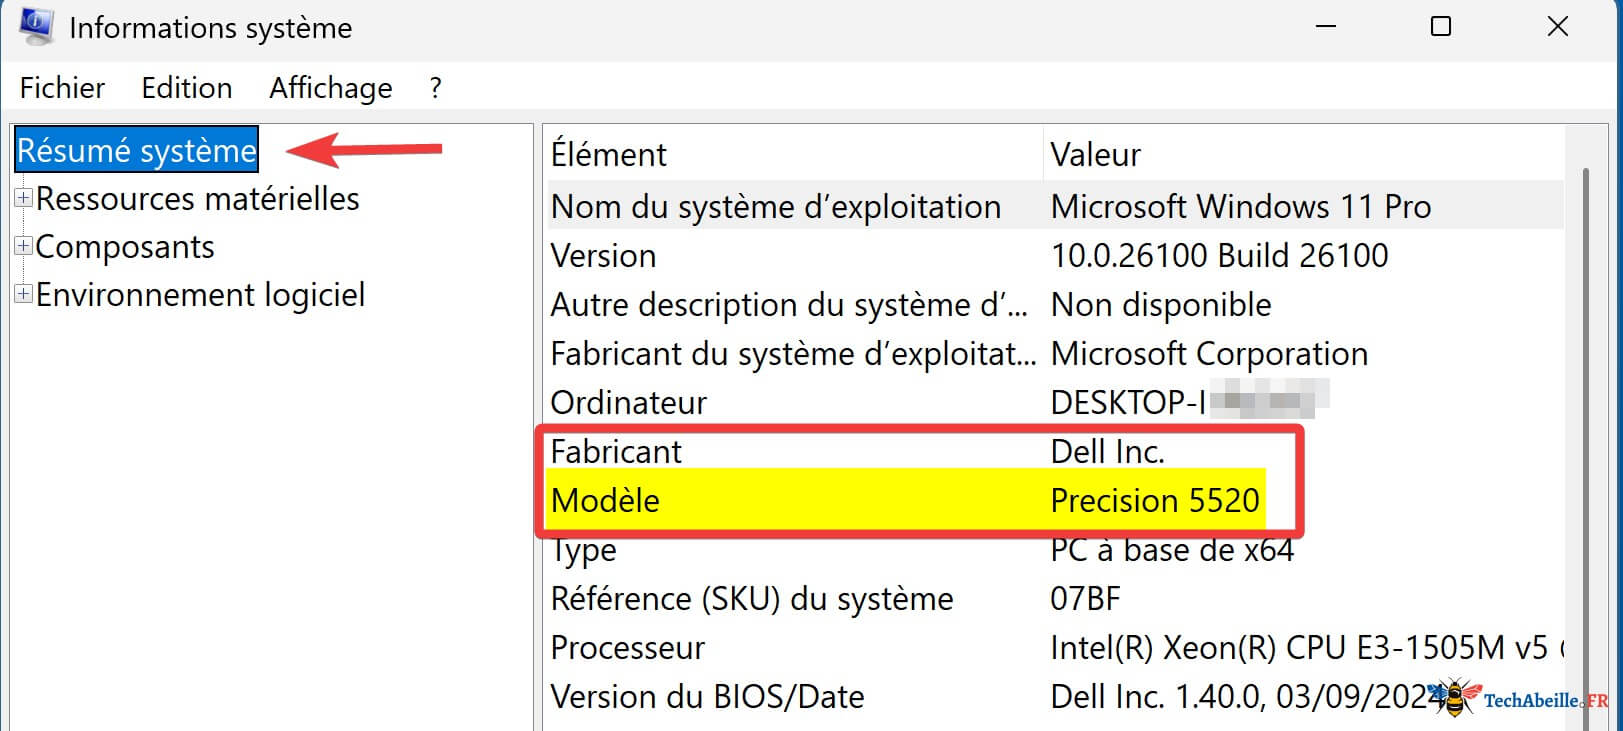The height and width of the screenshot is (731, 1623).
Task: Open the Fichier menu
Action: click(x=62, y=88)
